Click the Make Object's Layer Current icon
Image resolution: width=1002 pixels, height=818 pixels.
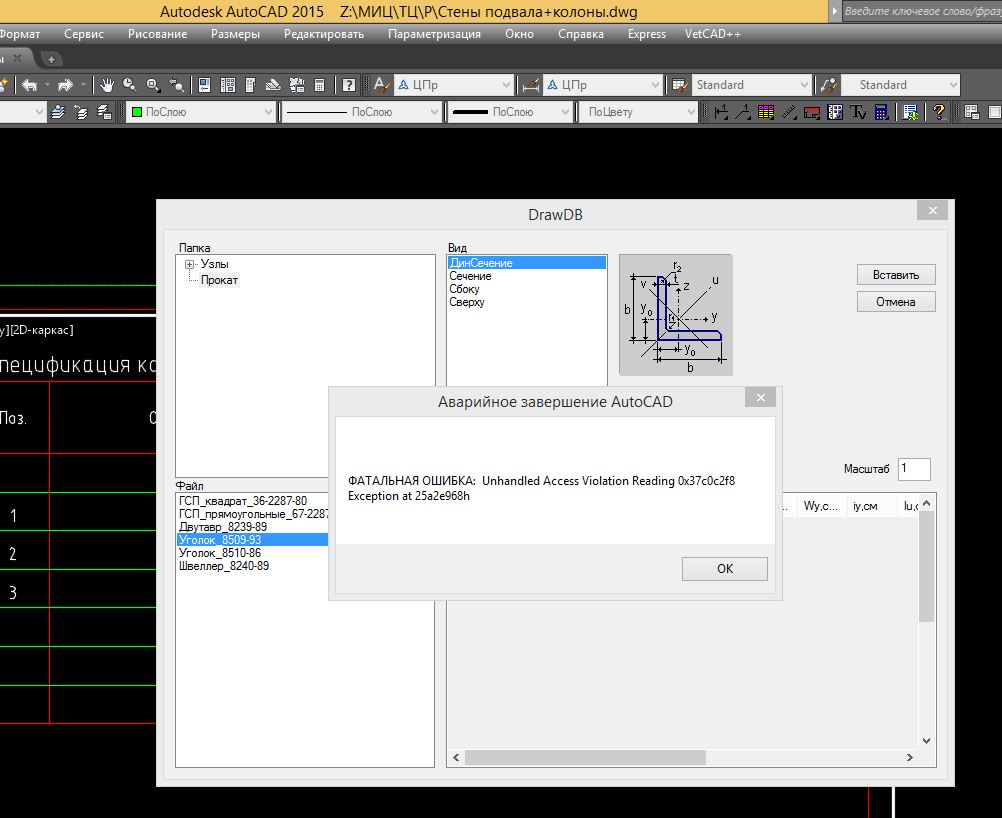(x=58, y=112)
